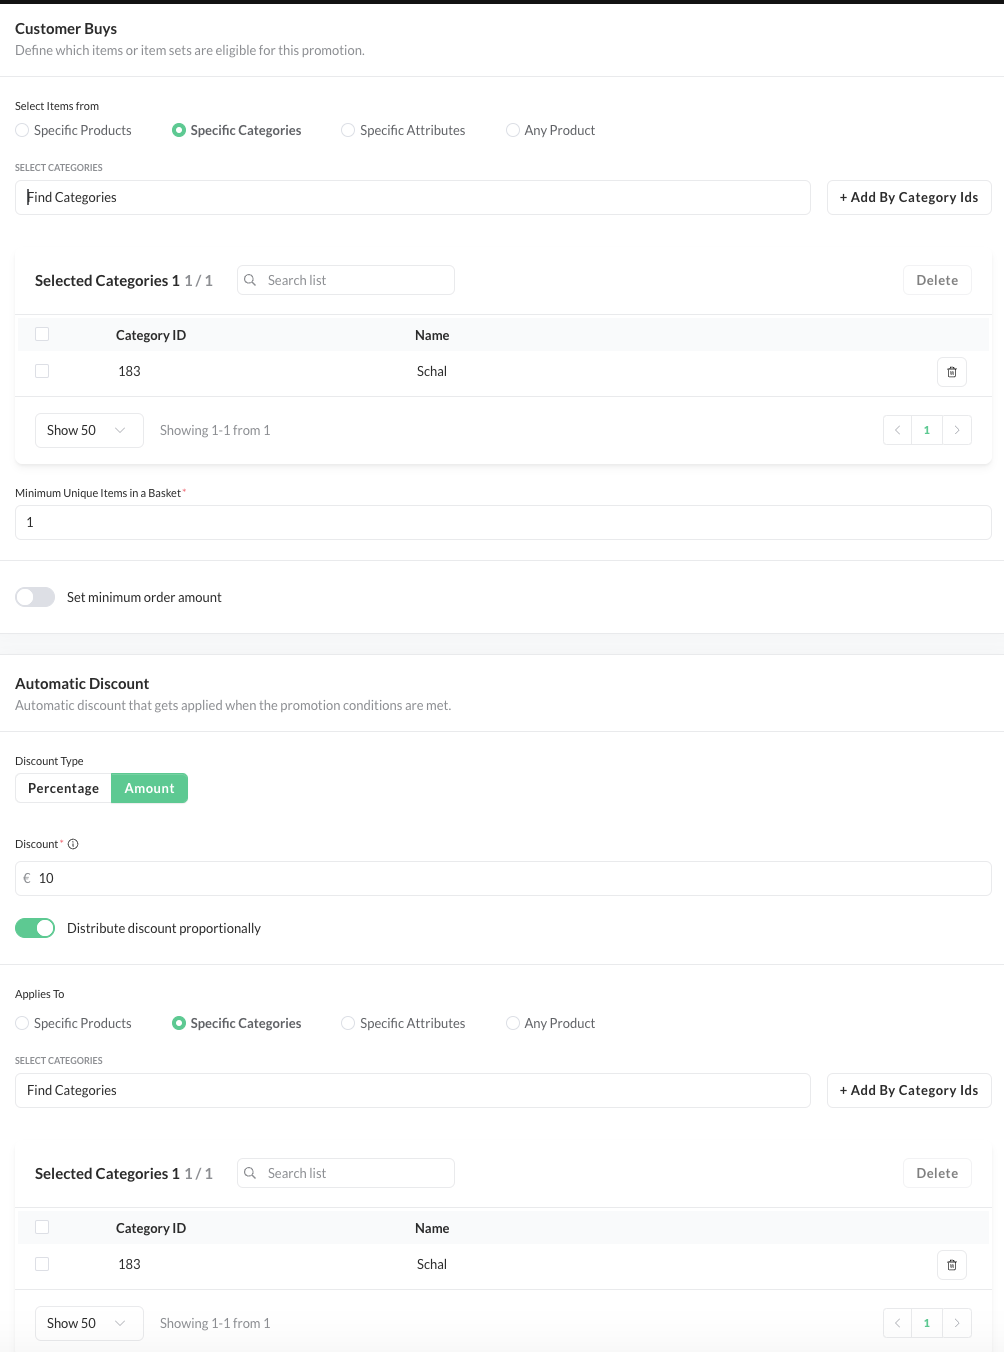Open Show 50 dropdown in top table
The image size is (1004, 1352).
coord(89,430)
